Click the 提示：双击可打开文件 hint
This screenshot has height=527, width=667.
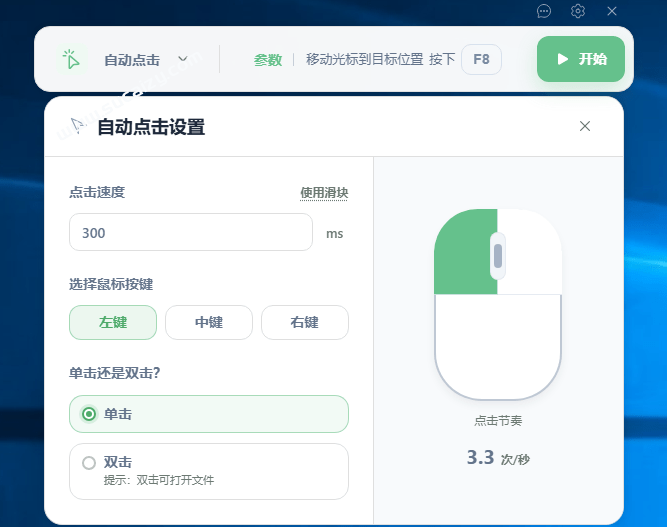[x=159, y=480]
